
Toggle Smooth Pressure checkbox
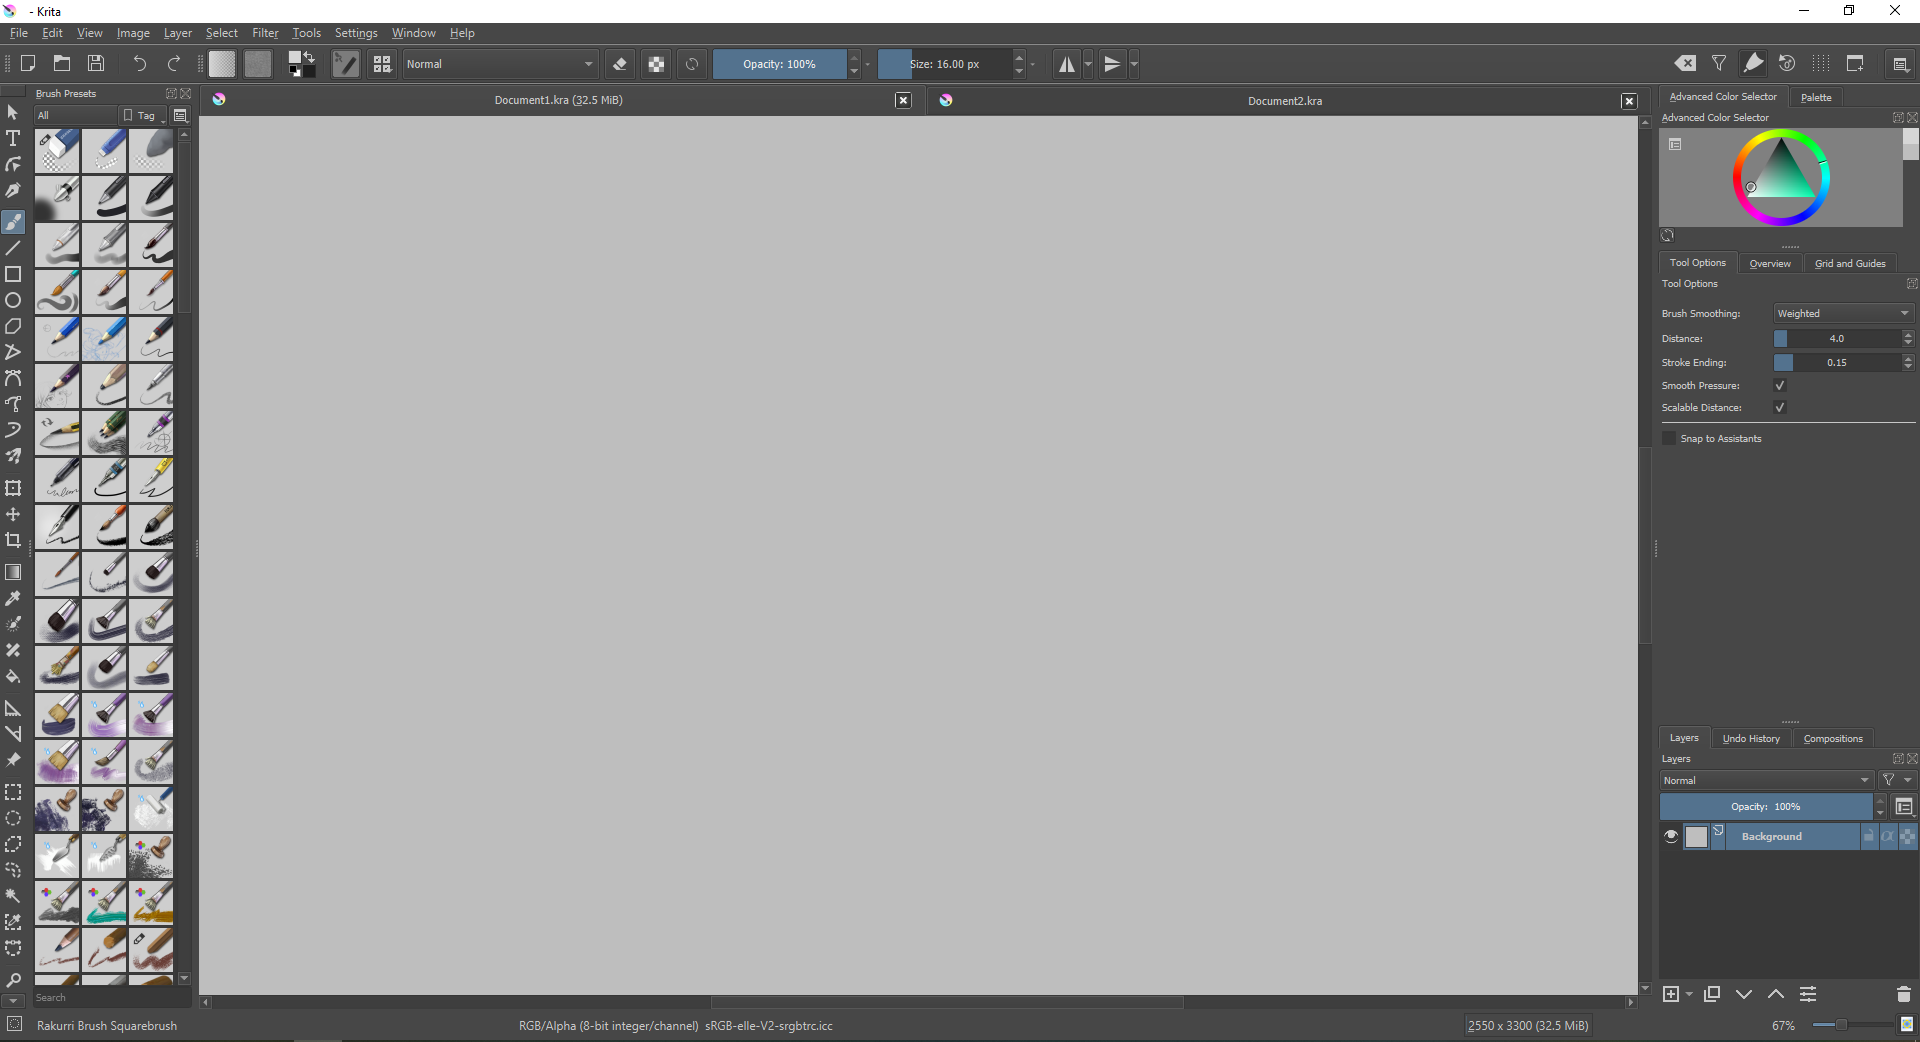(x=1780, y=385)
